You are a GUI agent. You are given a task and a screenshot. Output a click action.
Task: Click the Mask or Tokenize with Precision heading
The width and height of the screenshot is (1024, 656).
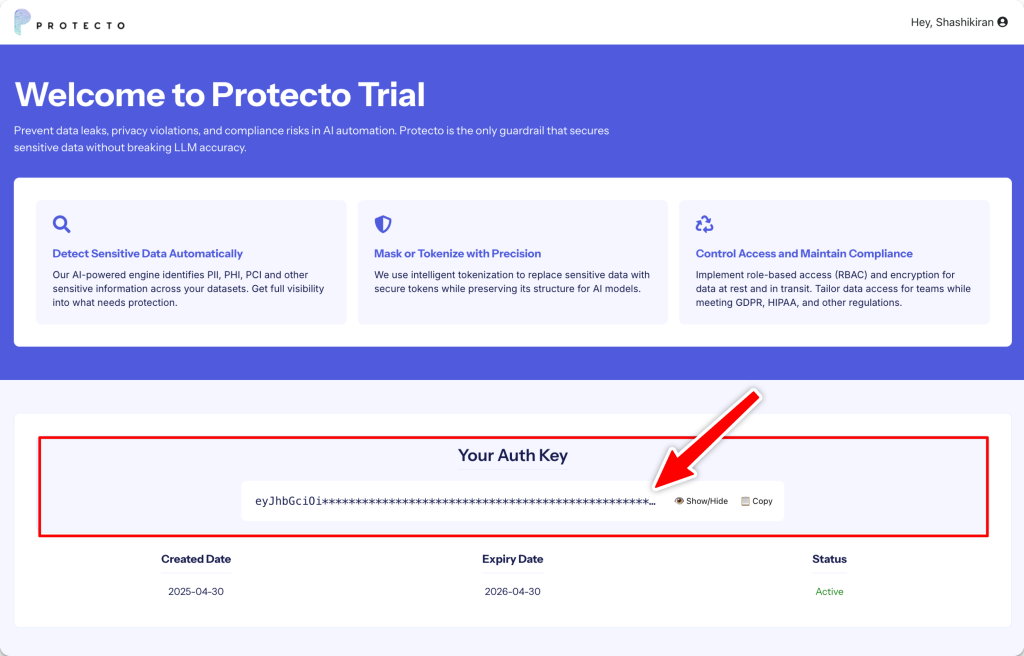(457, 254)
